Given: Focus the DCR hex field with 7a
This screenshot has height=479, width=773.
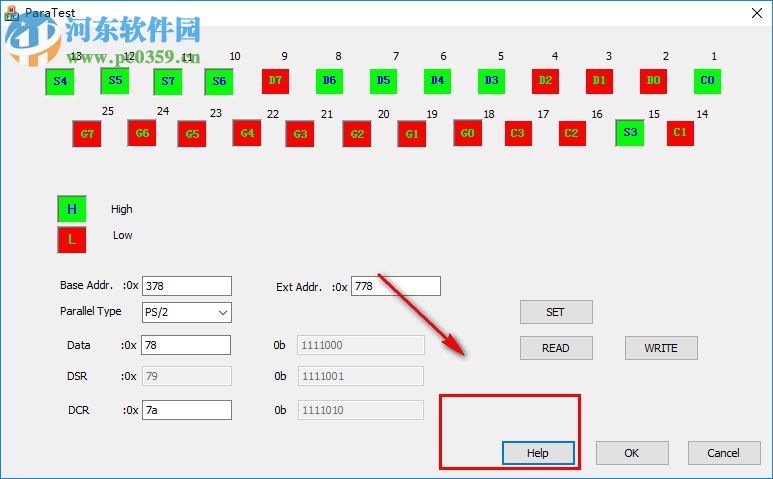Looking at the screenshot, I should [187, 410].
